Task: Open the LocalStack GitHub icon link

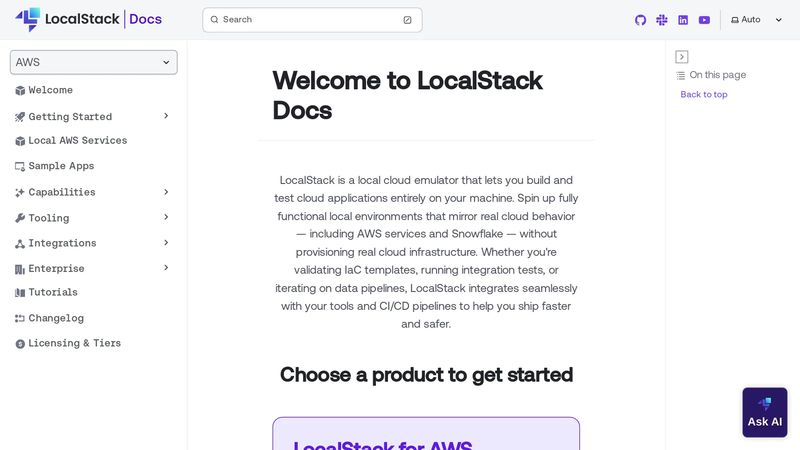Action: 640,20
